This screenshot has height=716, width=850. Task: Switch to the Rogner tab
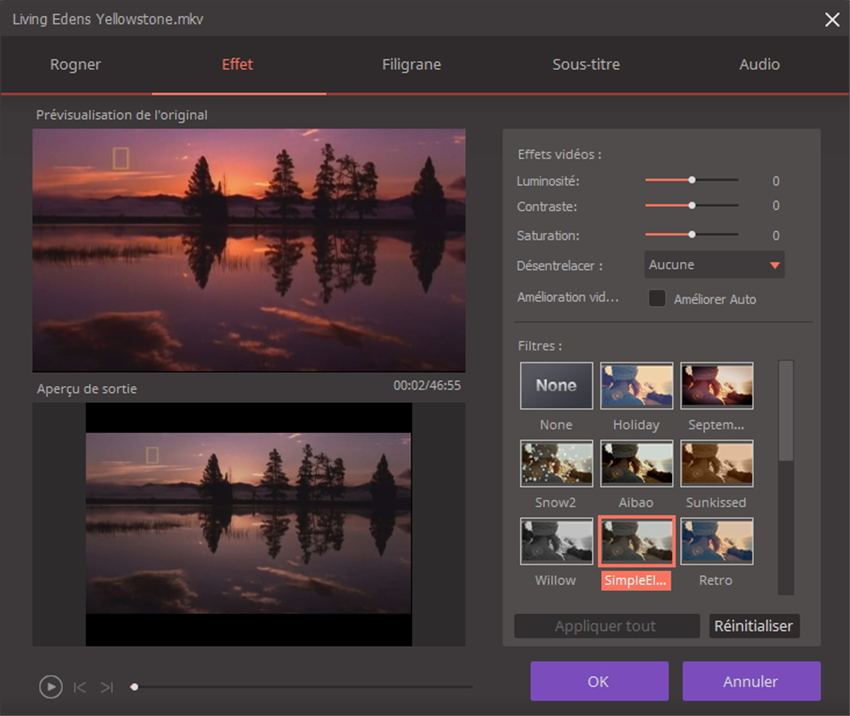click(x=76, y=64)
